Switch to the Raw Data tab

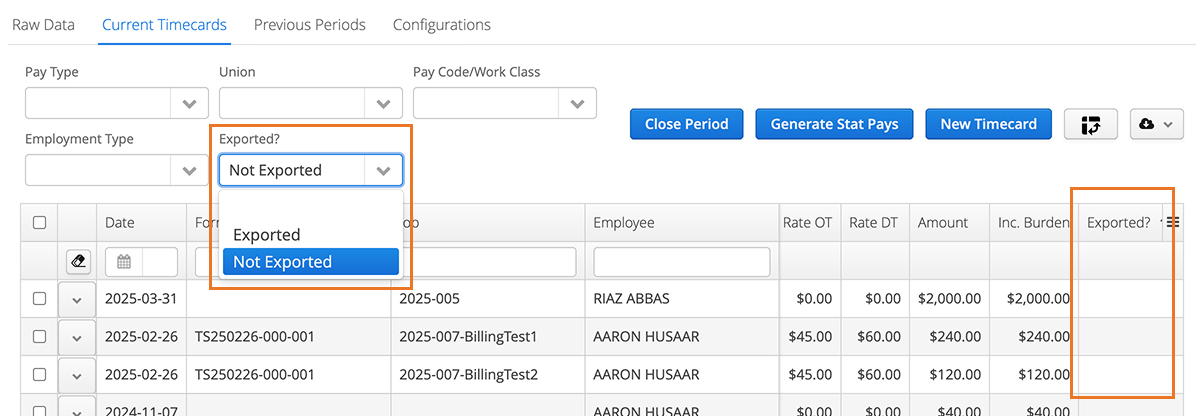(44, 24)
